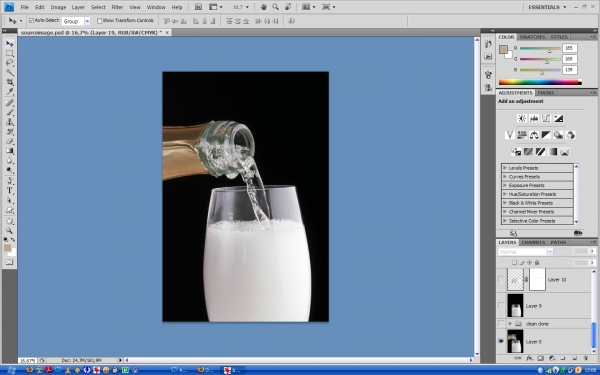The image size is (600, 375).
Task: Select the Dodge tool
Action: pyautogui.click(x=9, y=170)
